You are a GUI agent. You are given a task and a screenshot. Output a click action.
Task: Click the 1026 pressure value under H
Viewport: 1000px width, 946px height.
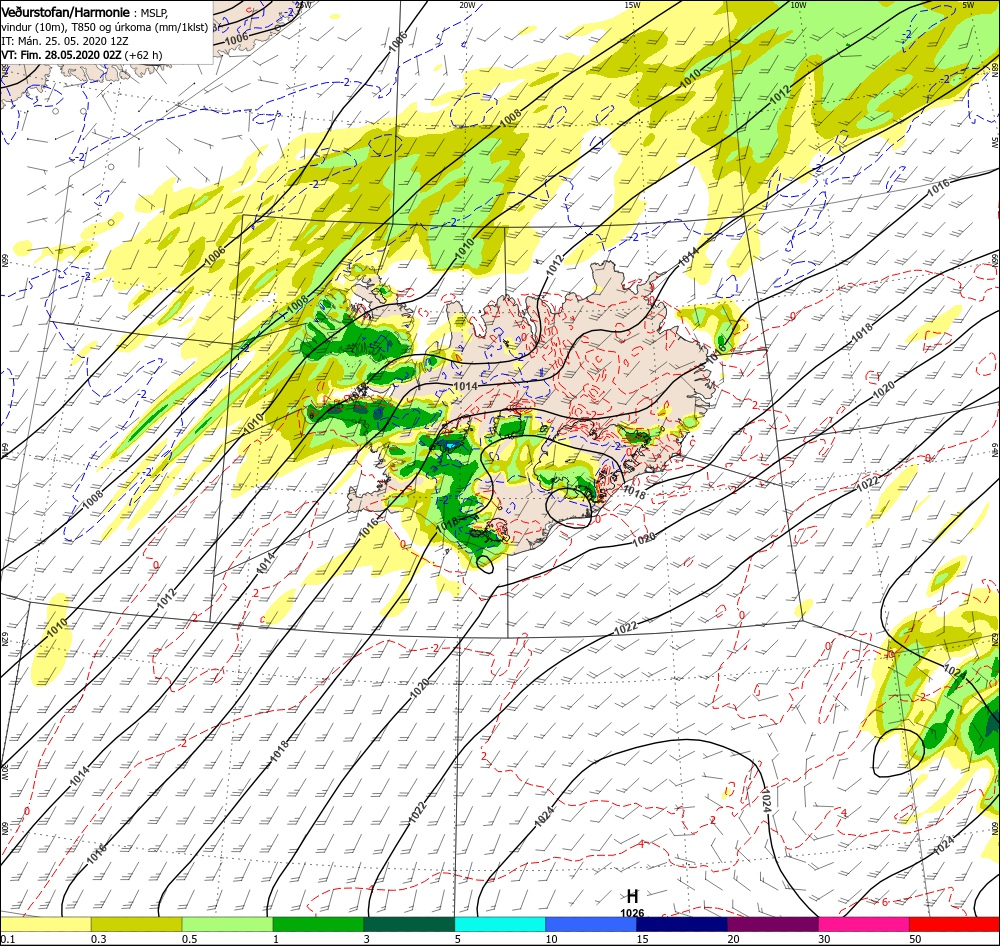tap(632, 913)
